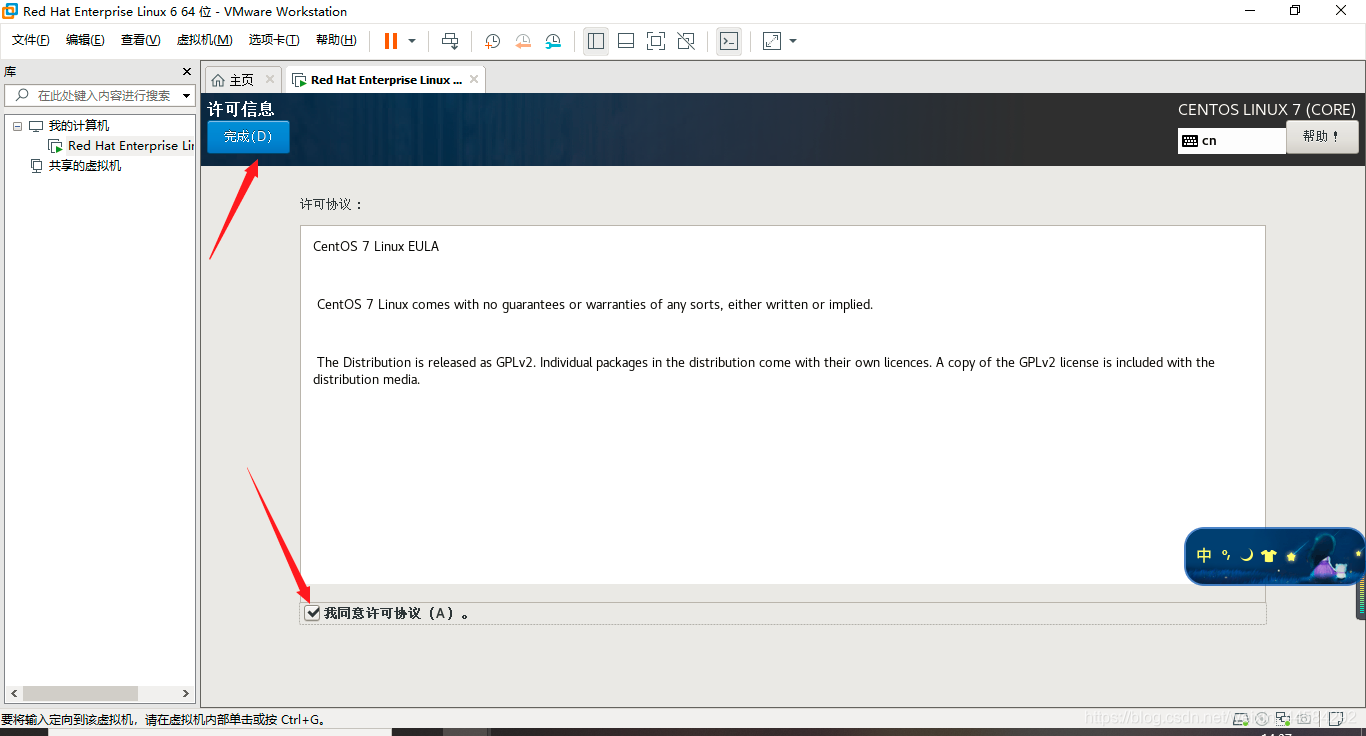Click the CENTOS LINUX 7 (CORE) label
The image size is (1366, 736).
click(x=1267, y=110)
